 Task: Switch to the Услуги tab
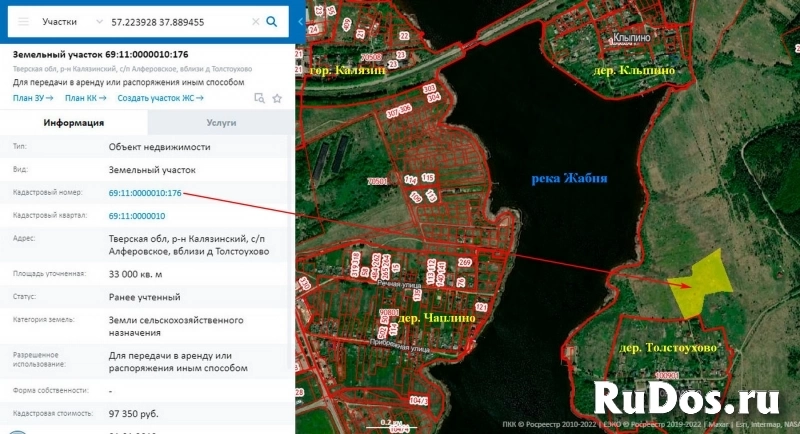pos(221,123)
